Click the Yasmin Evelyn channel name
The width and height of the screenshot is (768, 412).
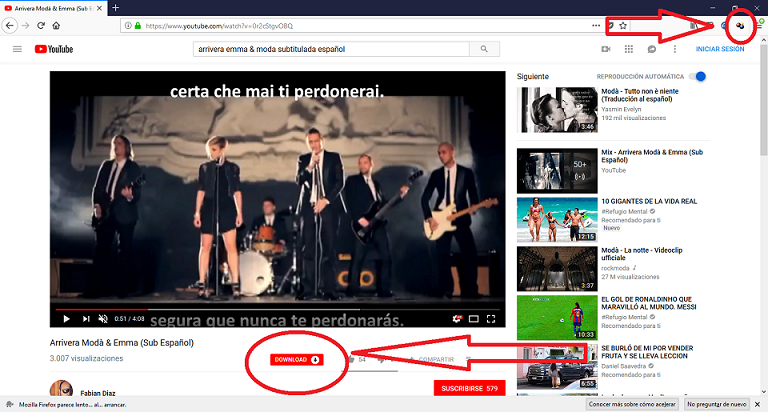(x=621, y=109)
